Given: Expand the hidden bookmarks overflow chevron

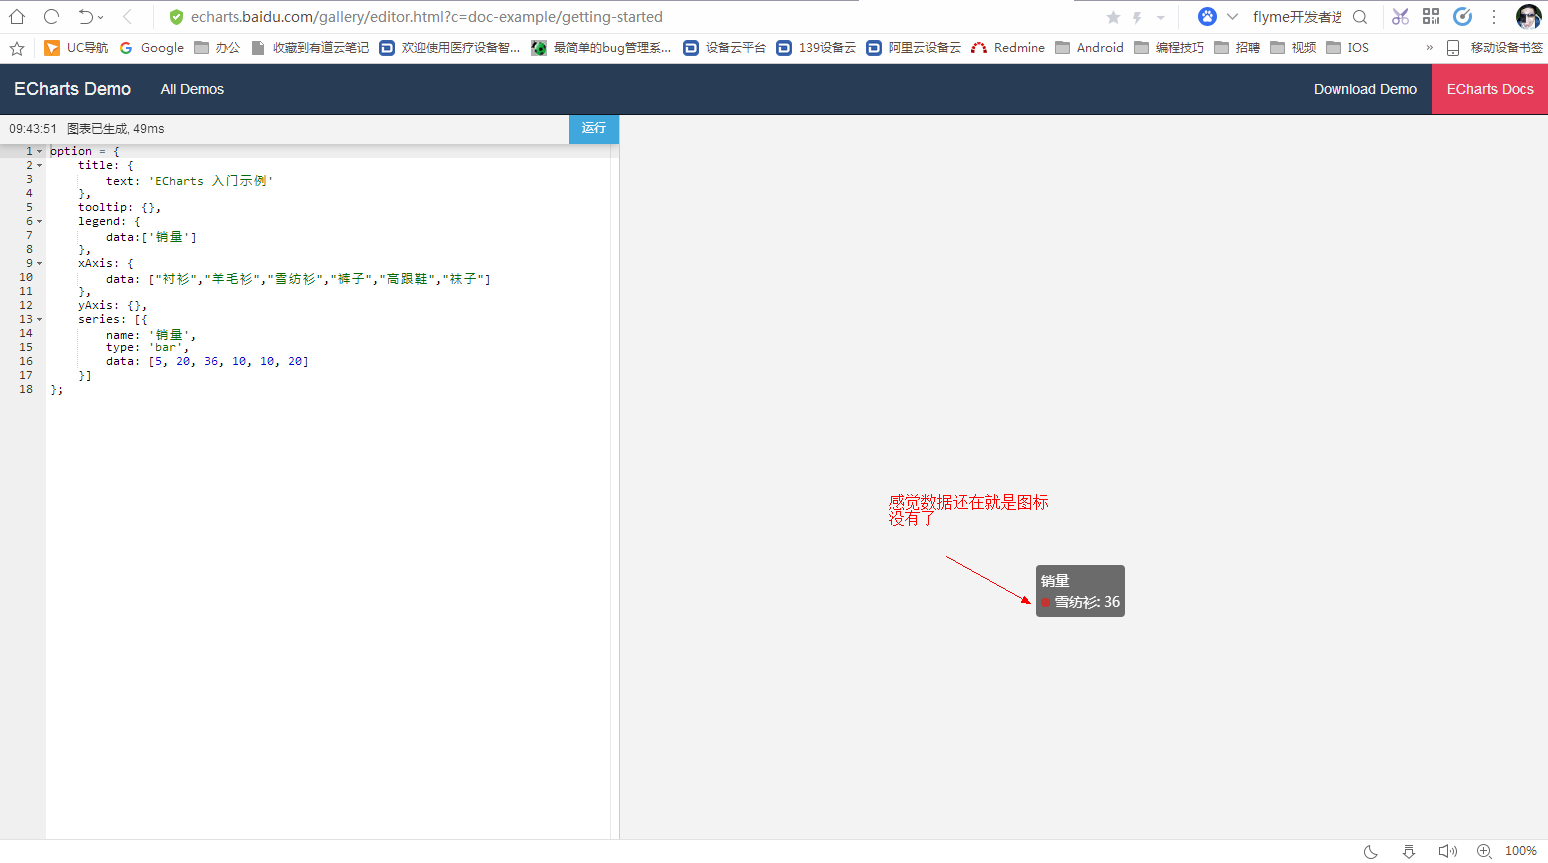Looking at the screenshot, I should tap(1428, 47).
